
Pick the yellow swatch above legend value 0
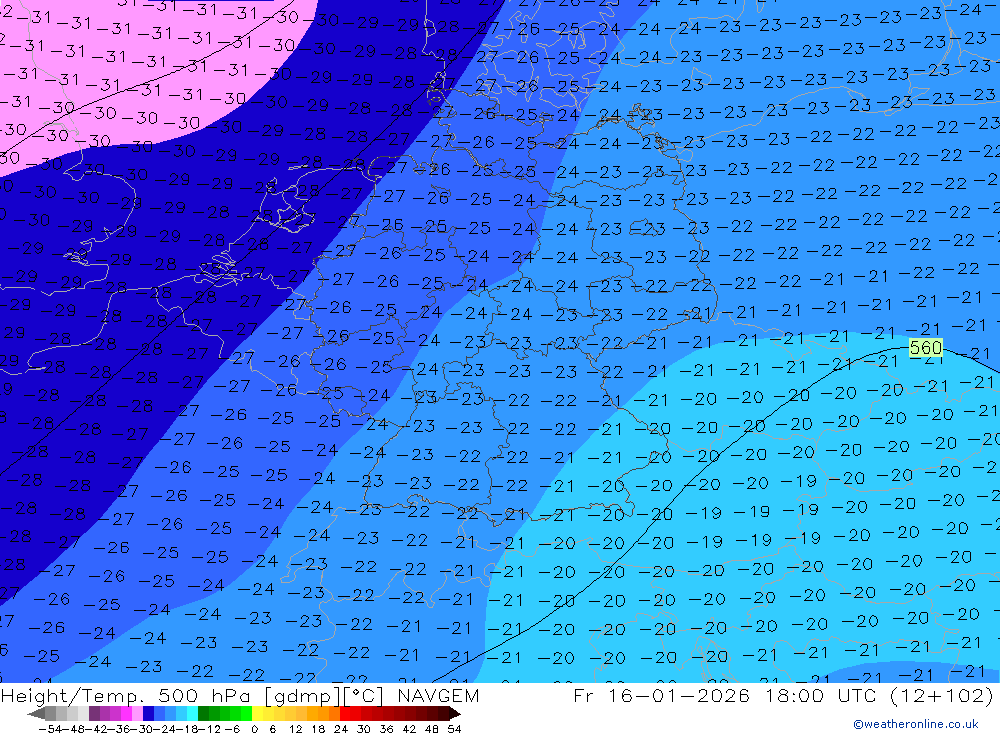[258, 713]
